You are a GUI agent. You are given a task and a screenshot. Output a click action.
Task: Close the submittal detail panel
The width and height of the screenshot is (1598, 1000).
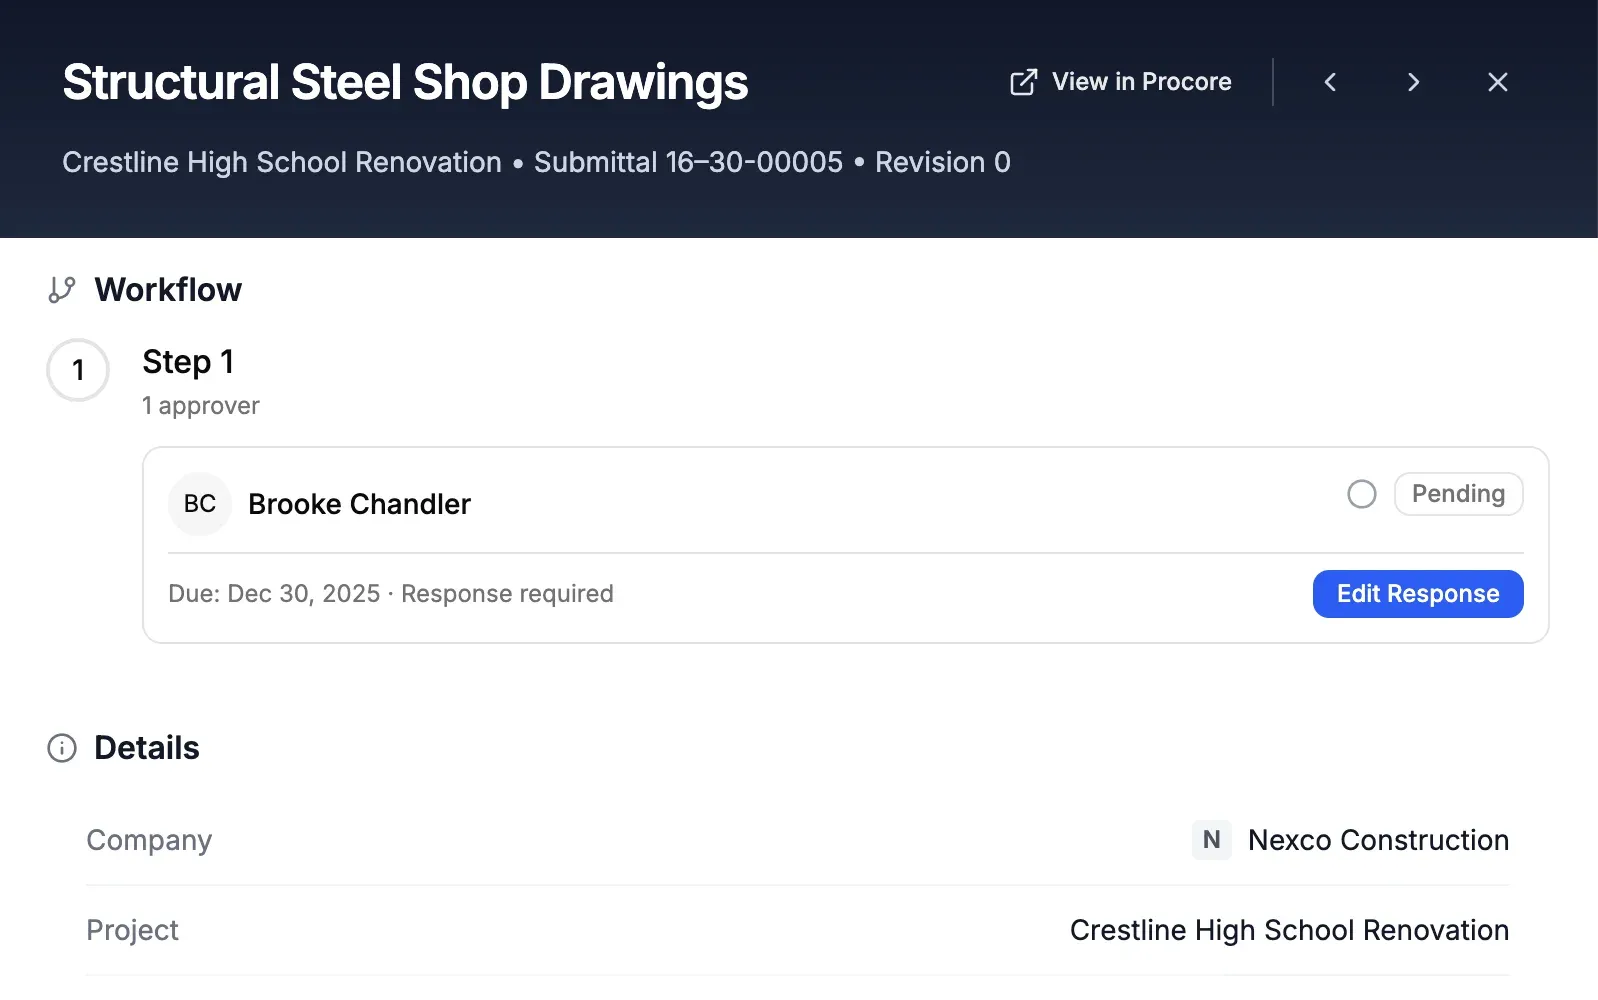[1497, 82]
